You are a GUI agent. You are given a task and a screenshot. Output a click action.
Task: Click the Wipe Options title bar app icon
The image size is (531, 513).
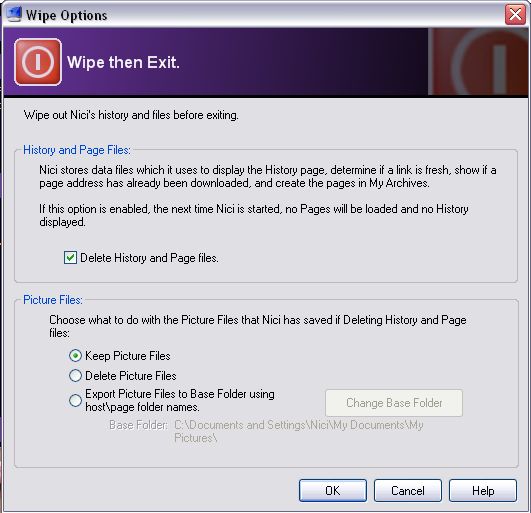[x=14, y=15]
